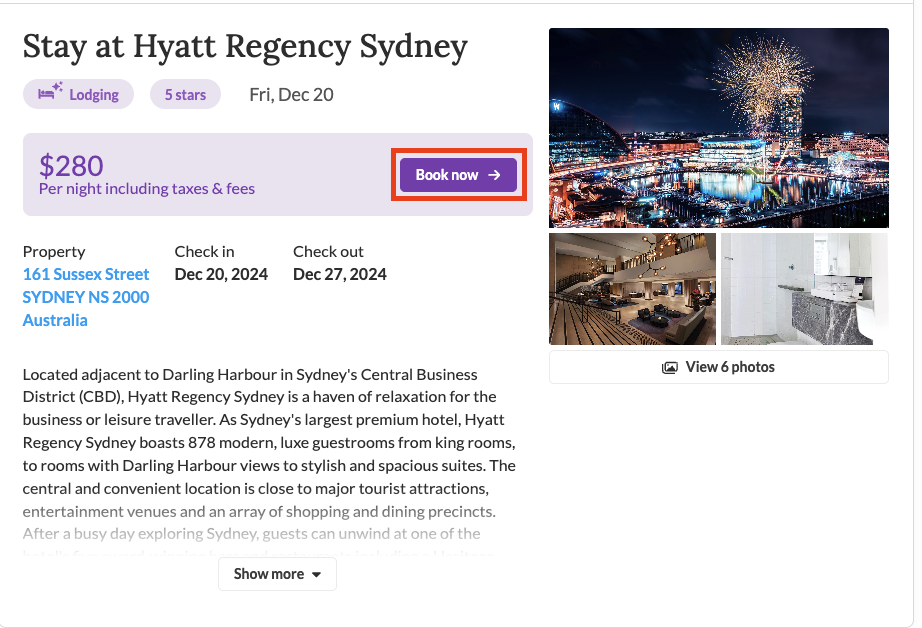Click the Australia line of the address
The height and width of the screenshot is (628, 922).
point(55,320)
